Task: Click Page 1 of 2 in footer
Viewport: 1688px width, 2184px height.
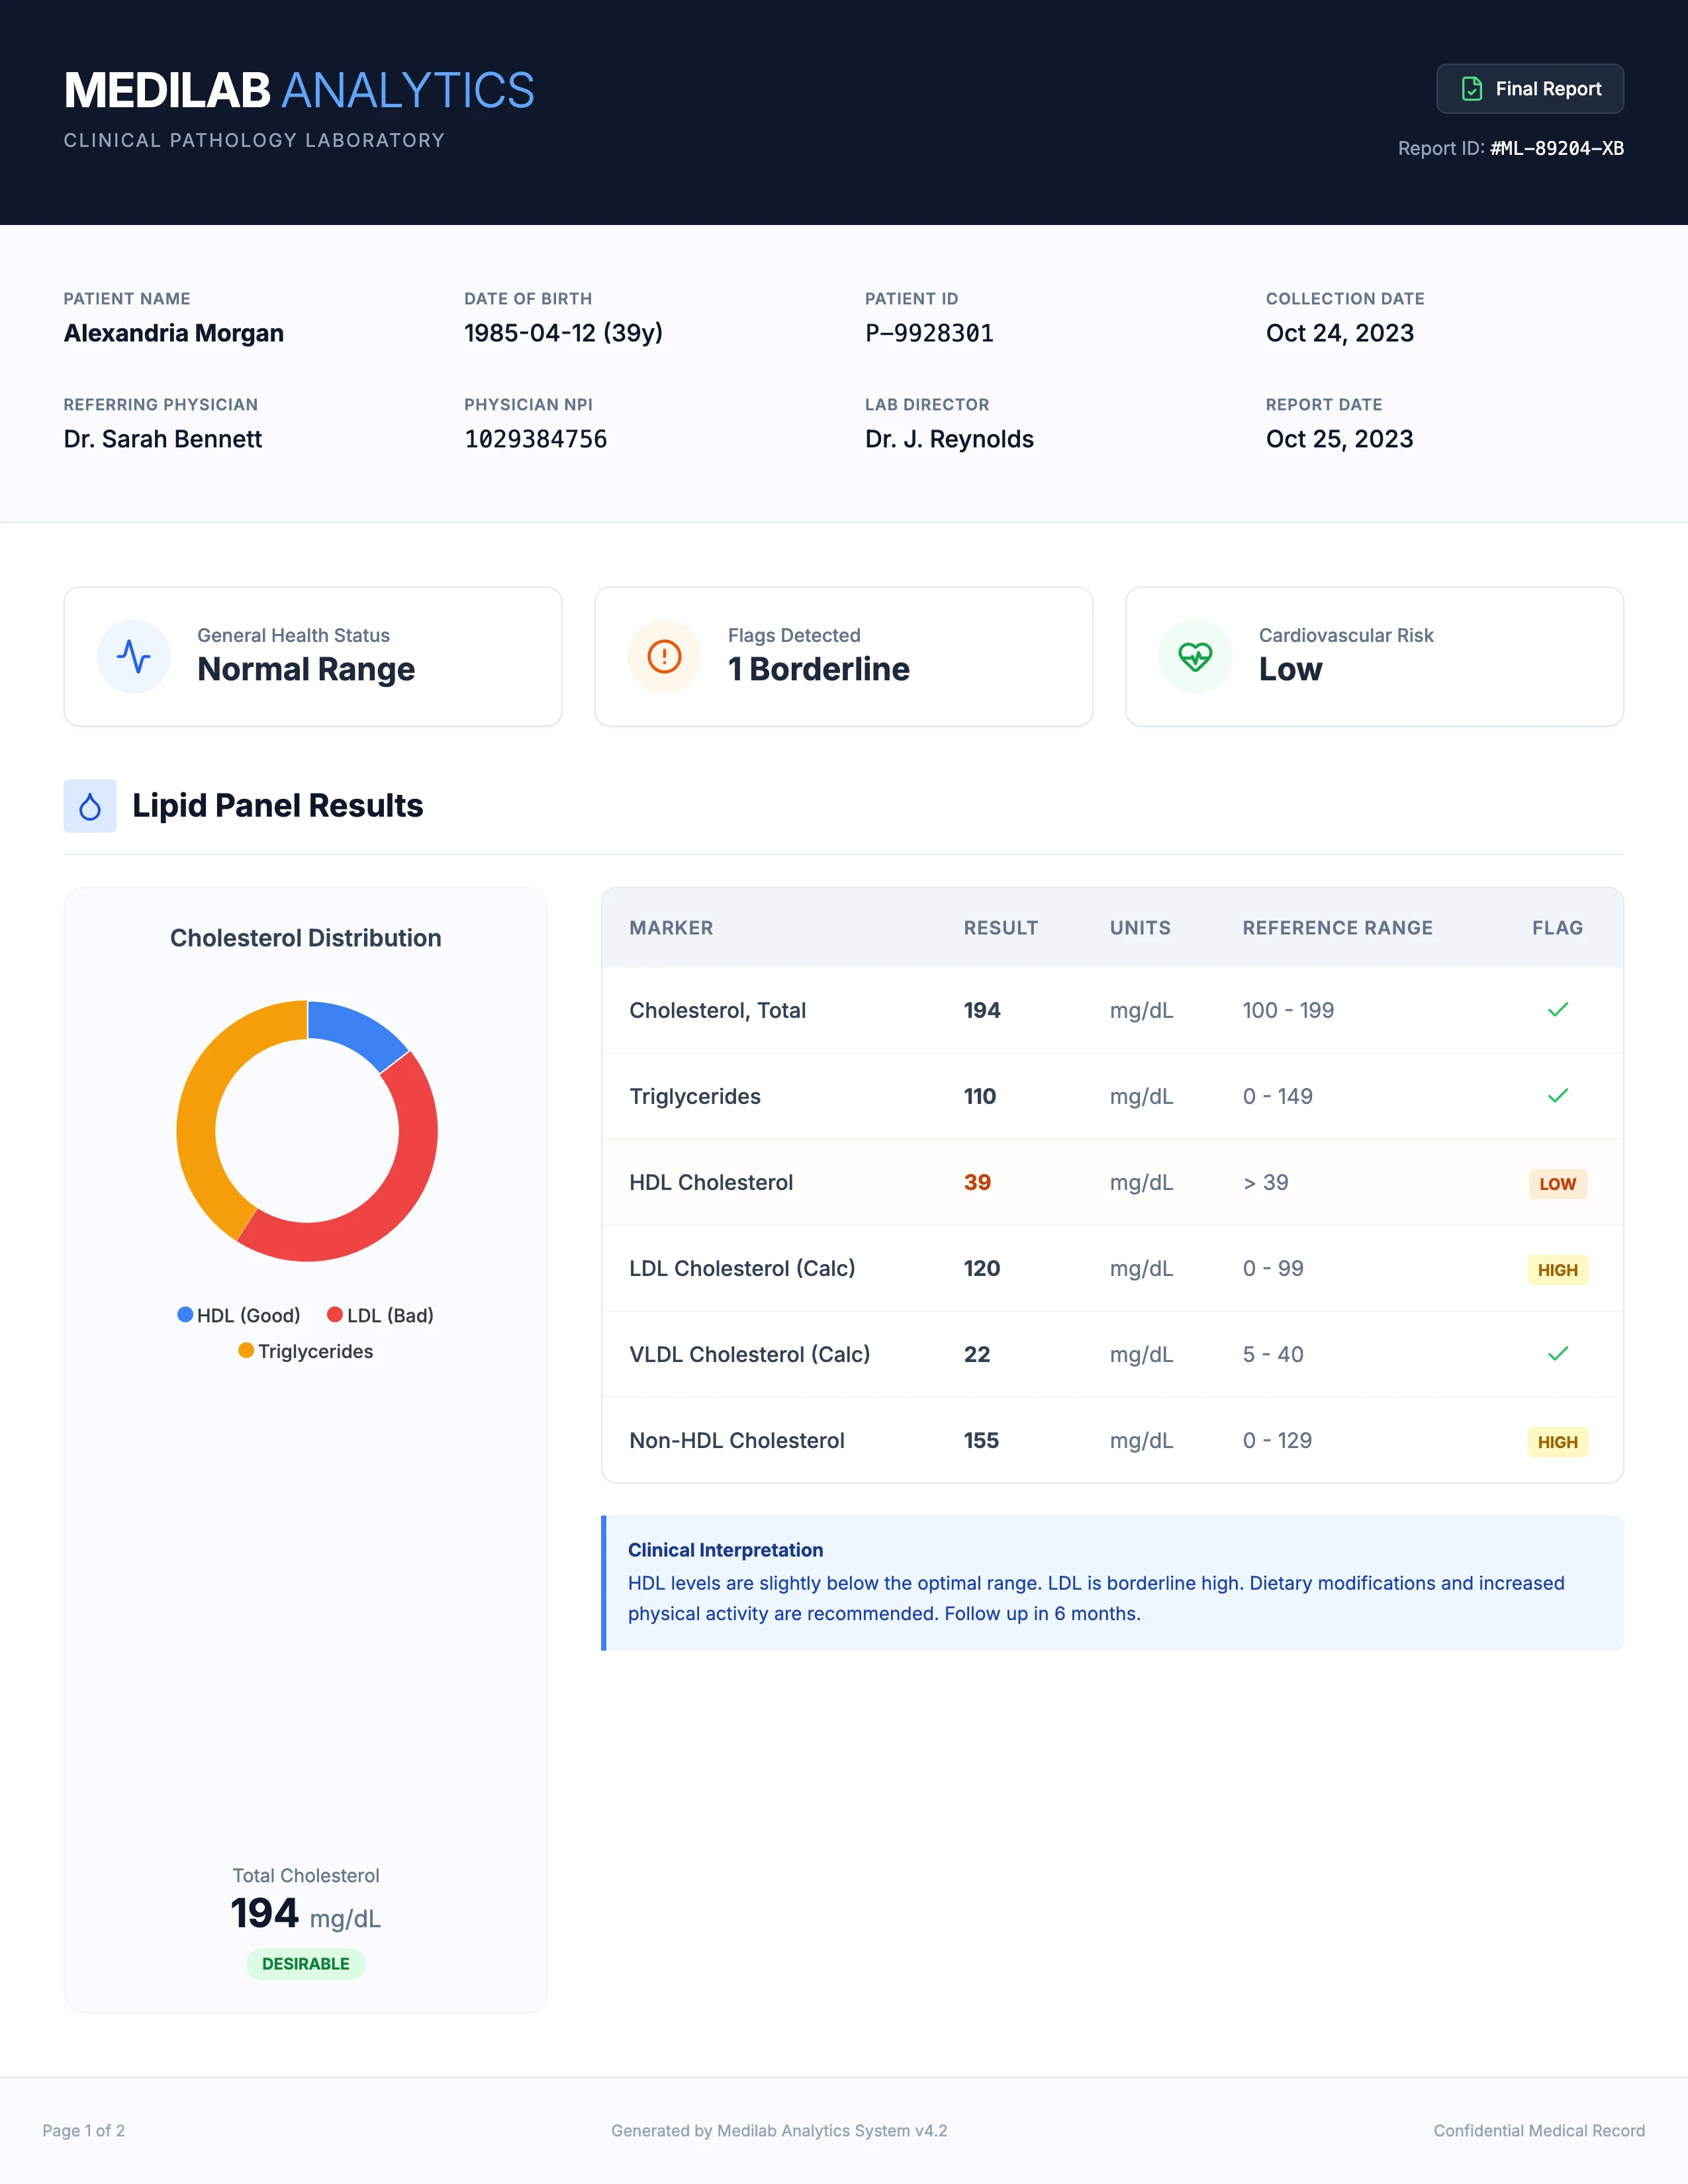Action: tap(84, 2130)
